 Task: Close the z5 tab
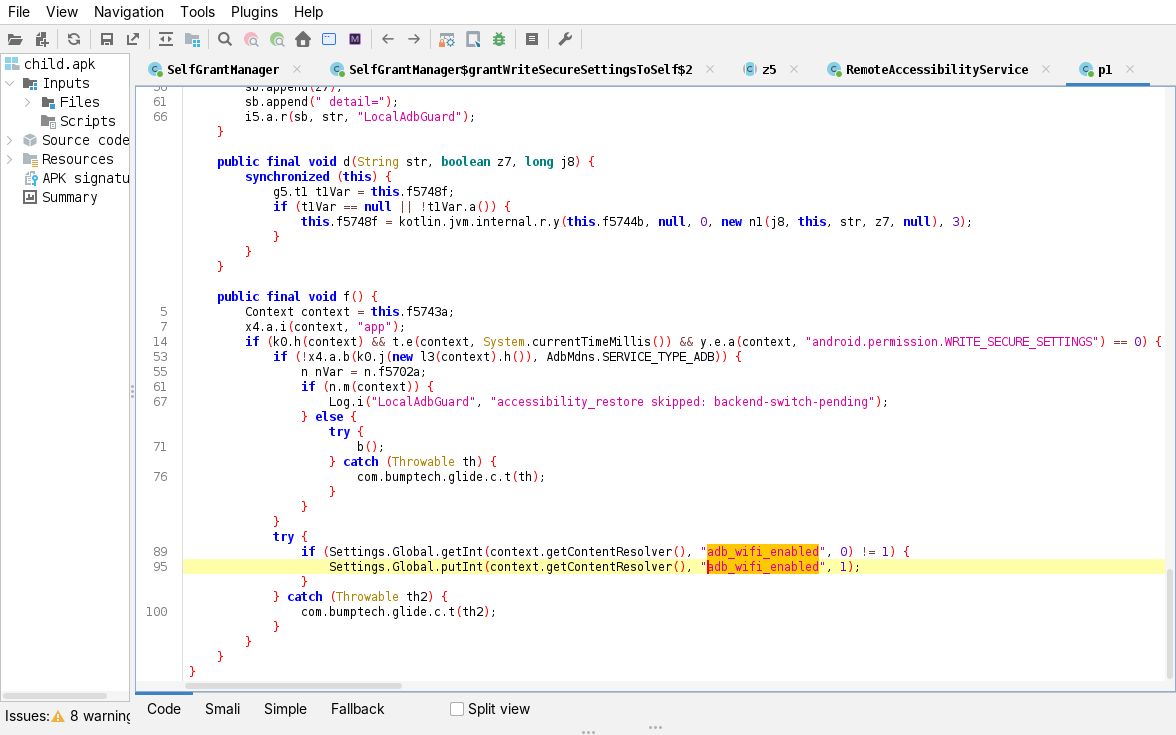pyautogui.click(x=794, y=69)
